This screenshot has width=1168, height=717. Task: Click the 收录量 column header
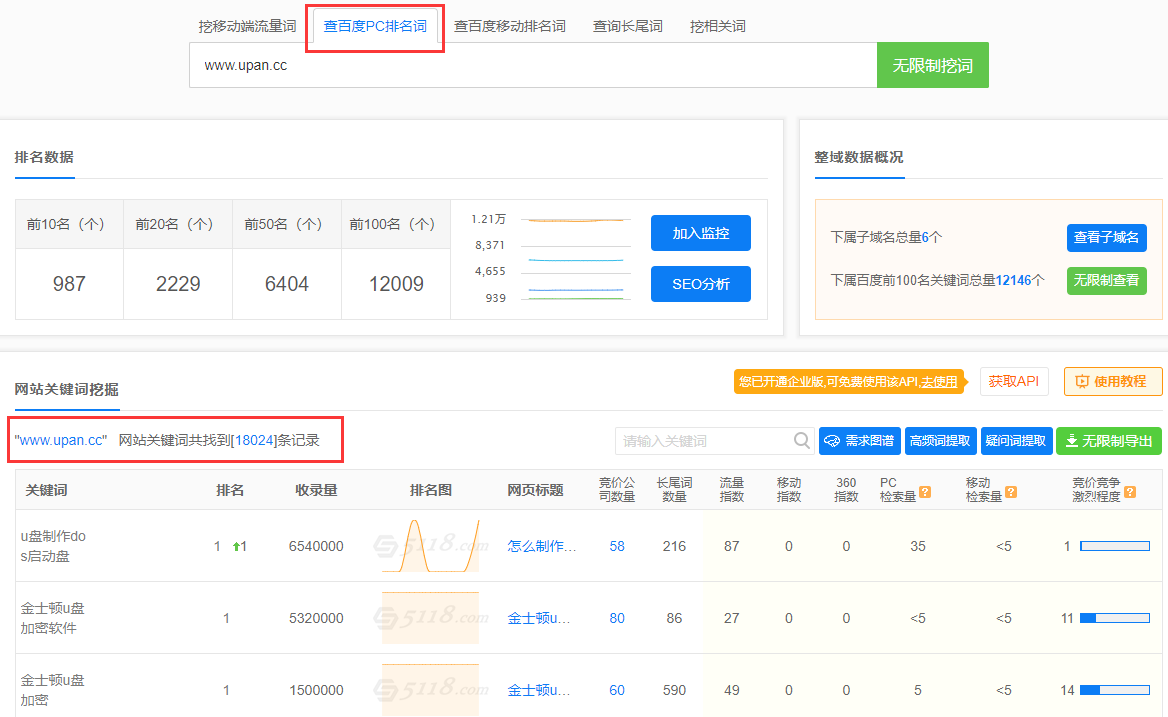[317, 490]
